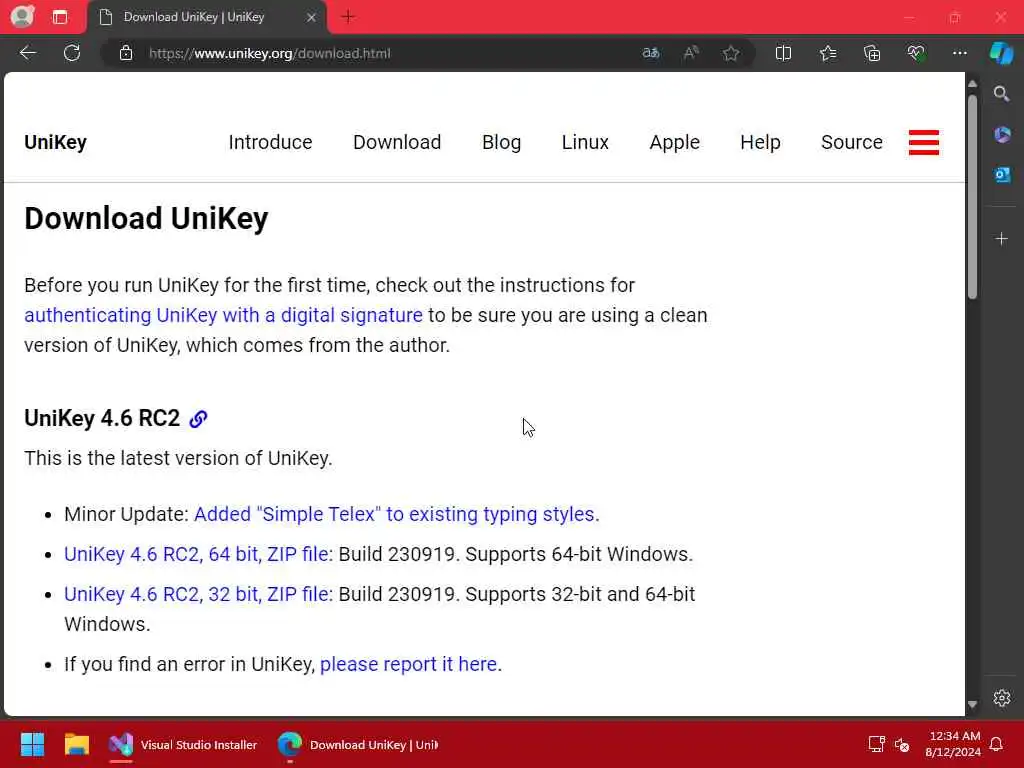1024x768 pixels.
Task: Open split screen view
Action: [783, 54]
